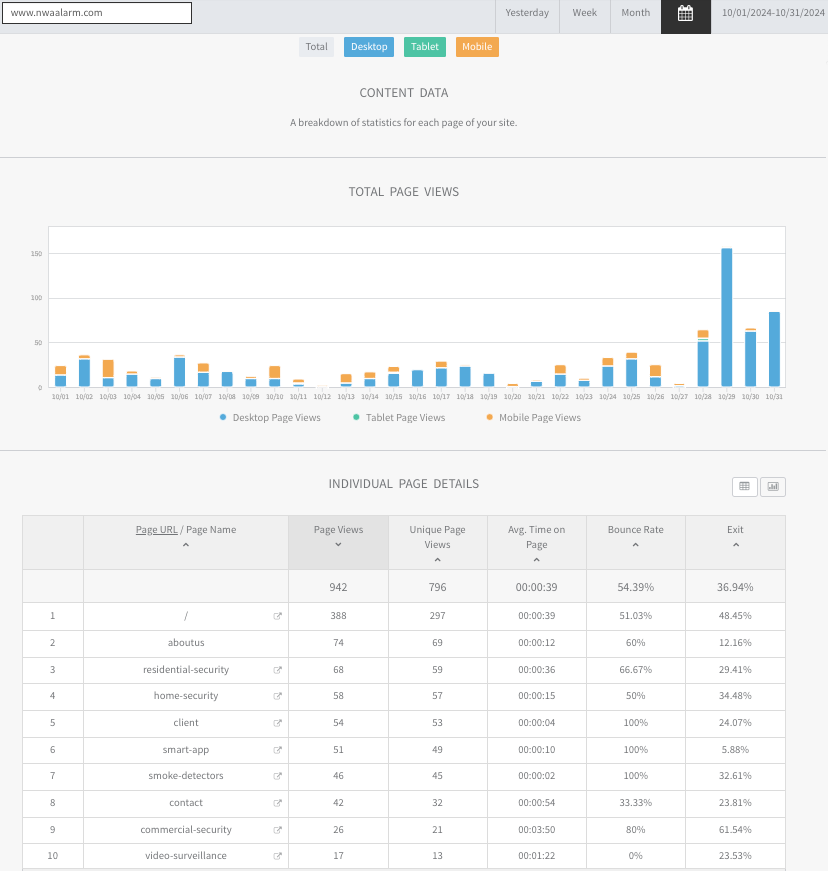Click the 10/29 bar in chart

pyautogui.click(x=726, y=317)
